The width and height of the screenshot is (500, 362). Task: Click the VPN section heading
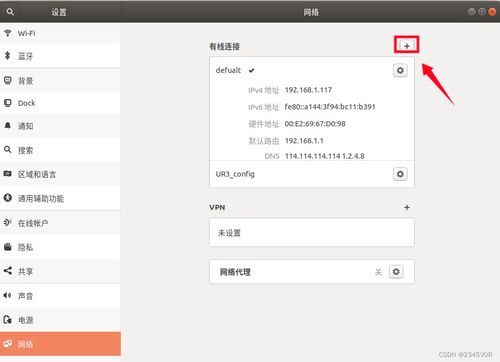(217, 207)
